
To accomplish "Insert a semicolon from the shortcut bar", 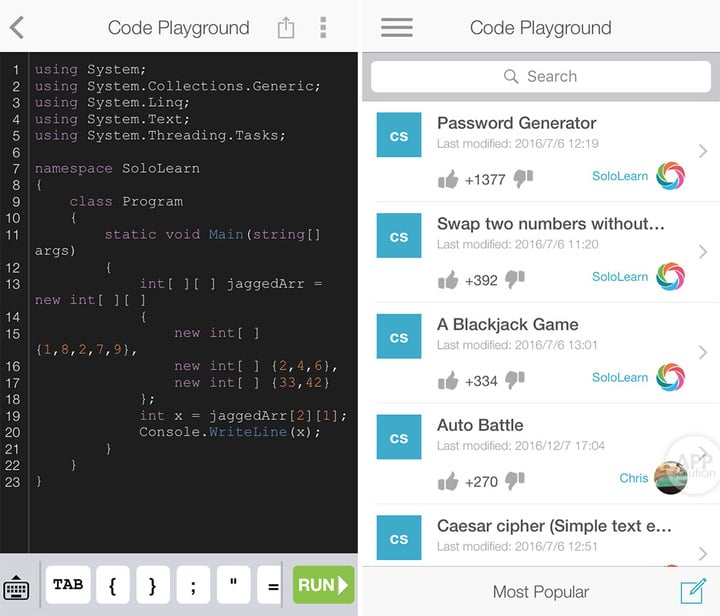I will [x=193, y=585].
